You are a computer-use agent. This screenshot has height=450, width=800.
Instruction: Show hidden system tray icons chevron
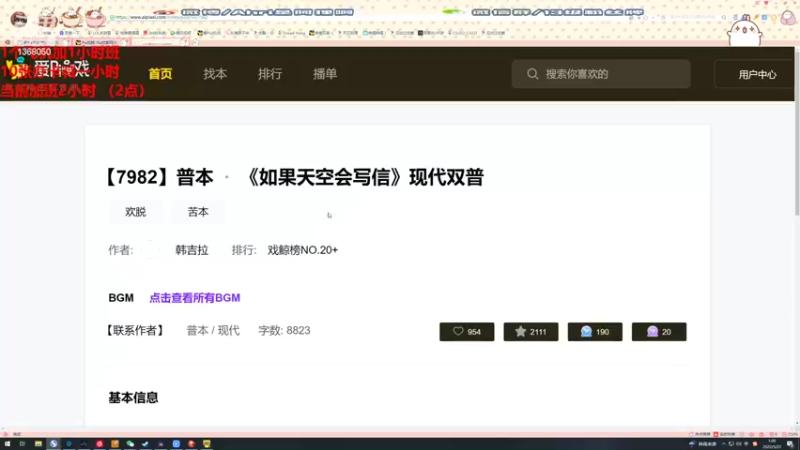(723, 444)
